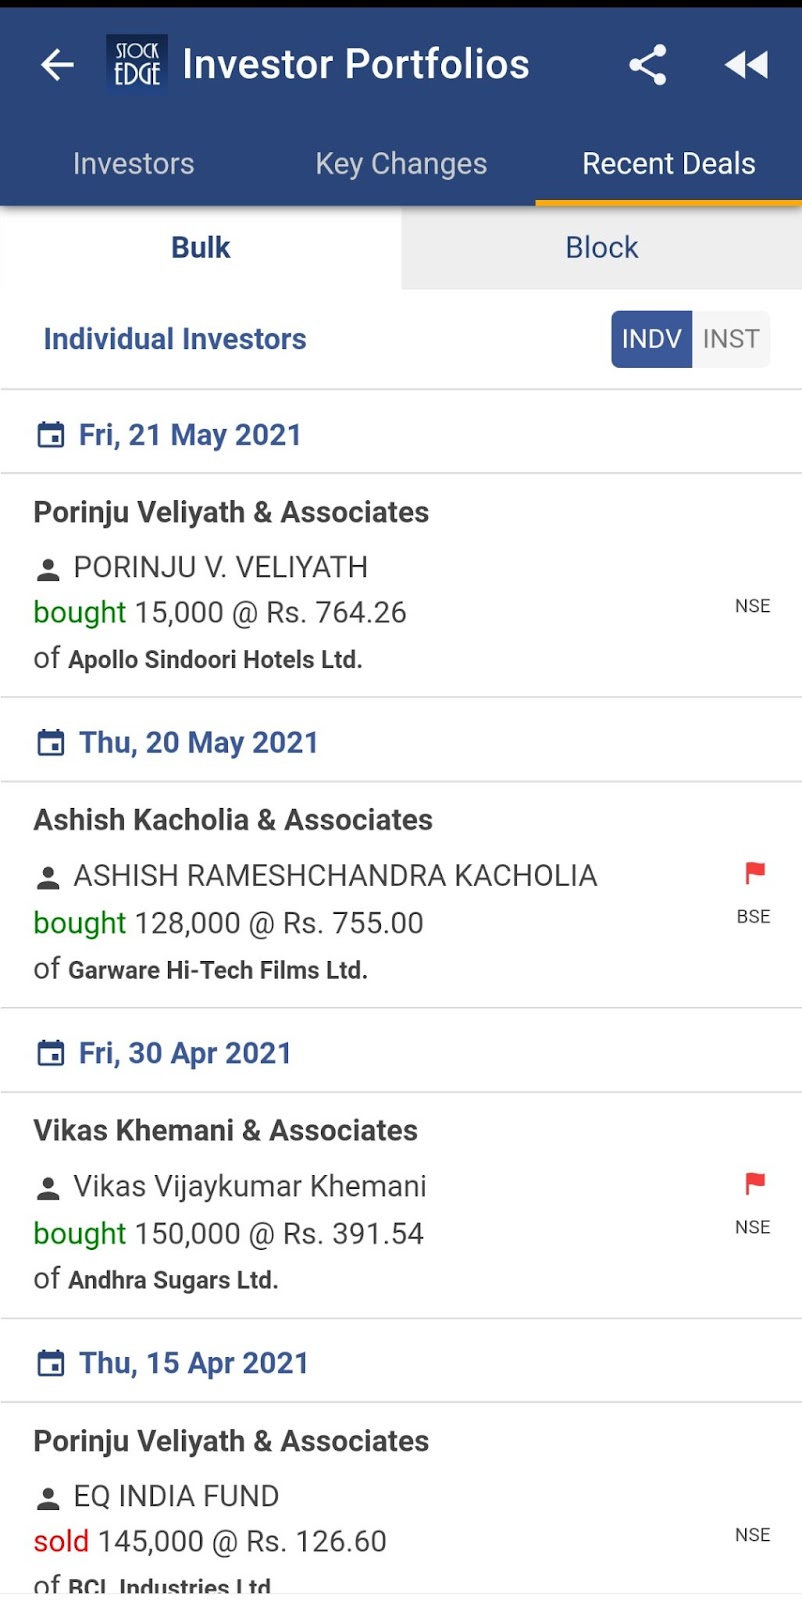802x1600 pixels.
Task: Tap red flag on Vikas Khemani deal
Action: [755, 1184]
